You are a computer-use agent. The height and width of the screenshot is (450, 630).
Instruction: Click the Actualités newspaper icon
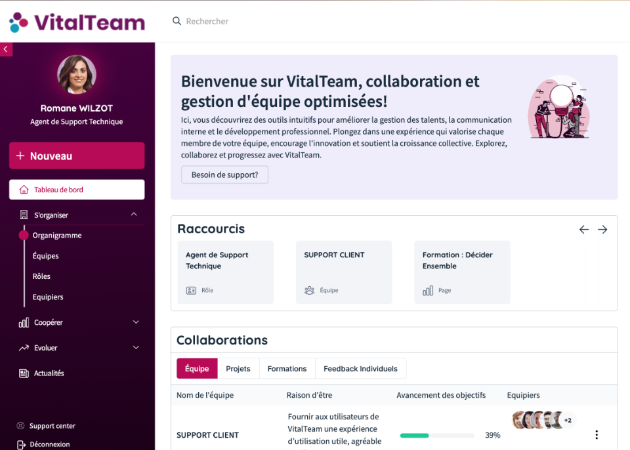[x=24, y=373]
